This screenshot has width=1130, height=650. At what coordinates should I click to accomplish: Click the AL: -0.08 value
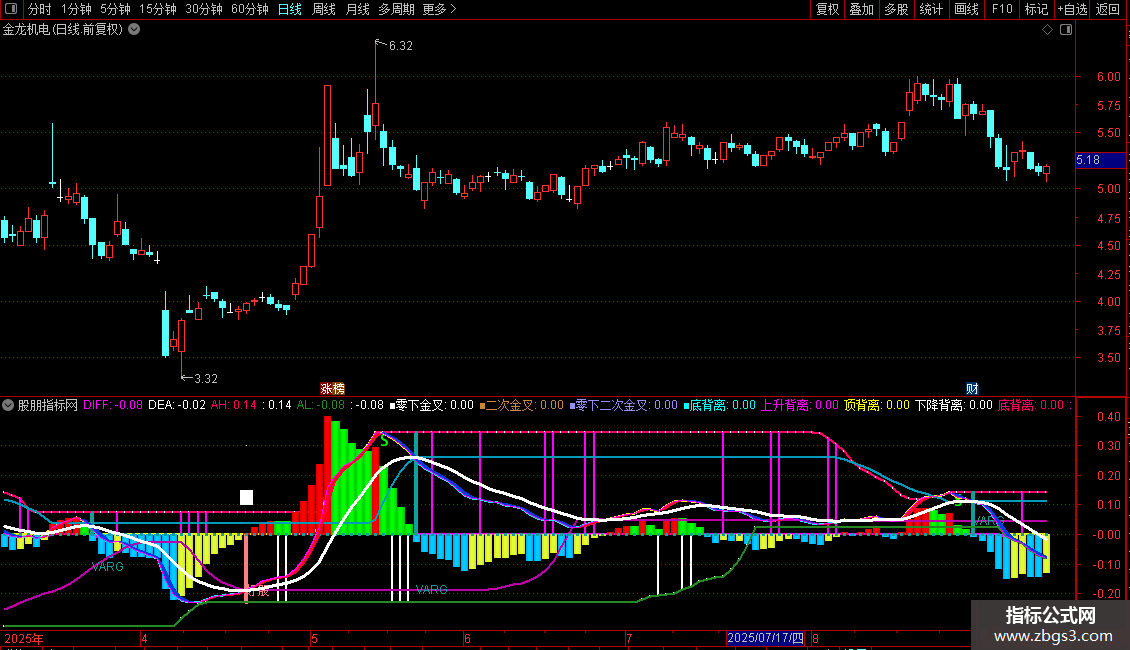[321, 405]
